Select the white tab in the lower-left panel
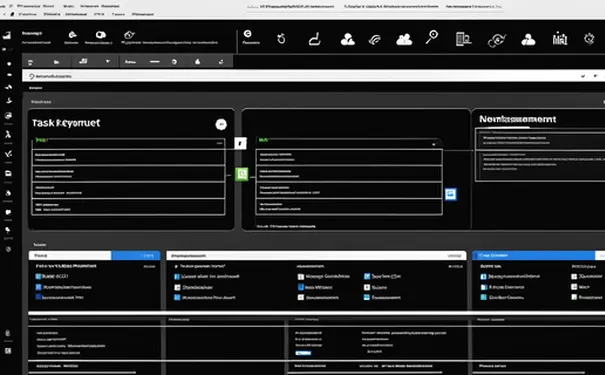 tap(70, 255)
